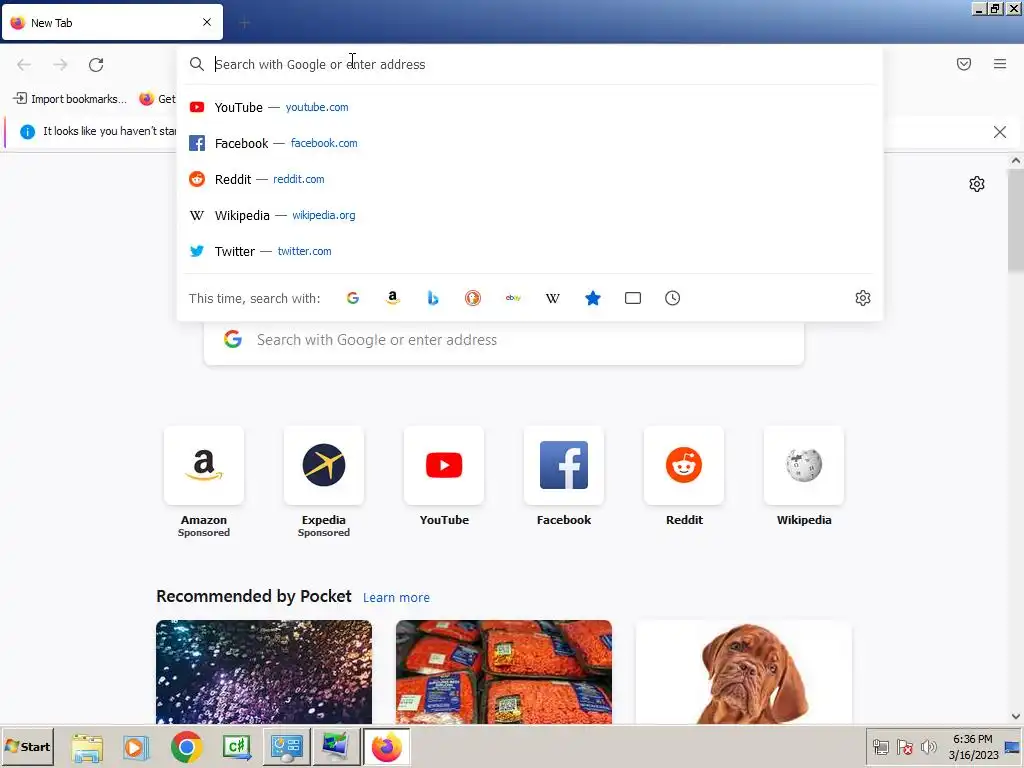The height and width of the screenshot is (768, 1024).
Task: Switch to Firefox taskbar button
Action: coord(387,747)
